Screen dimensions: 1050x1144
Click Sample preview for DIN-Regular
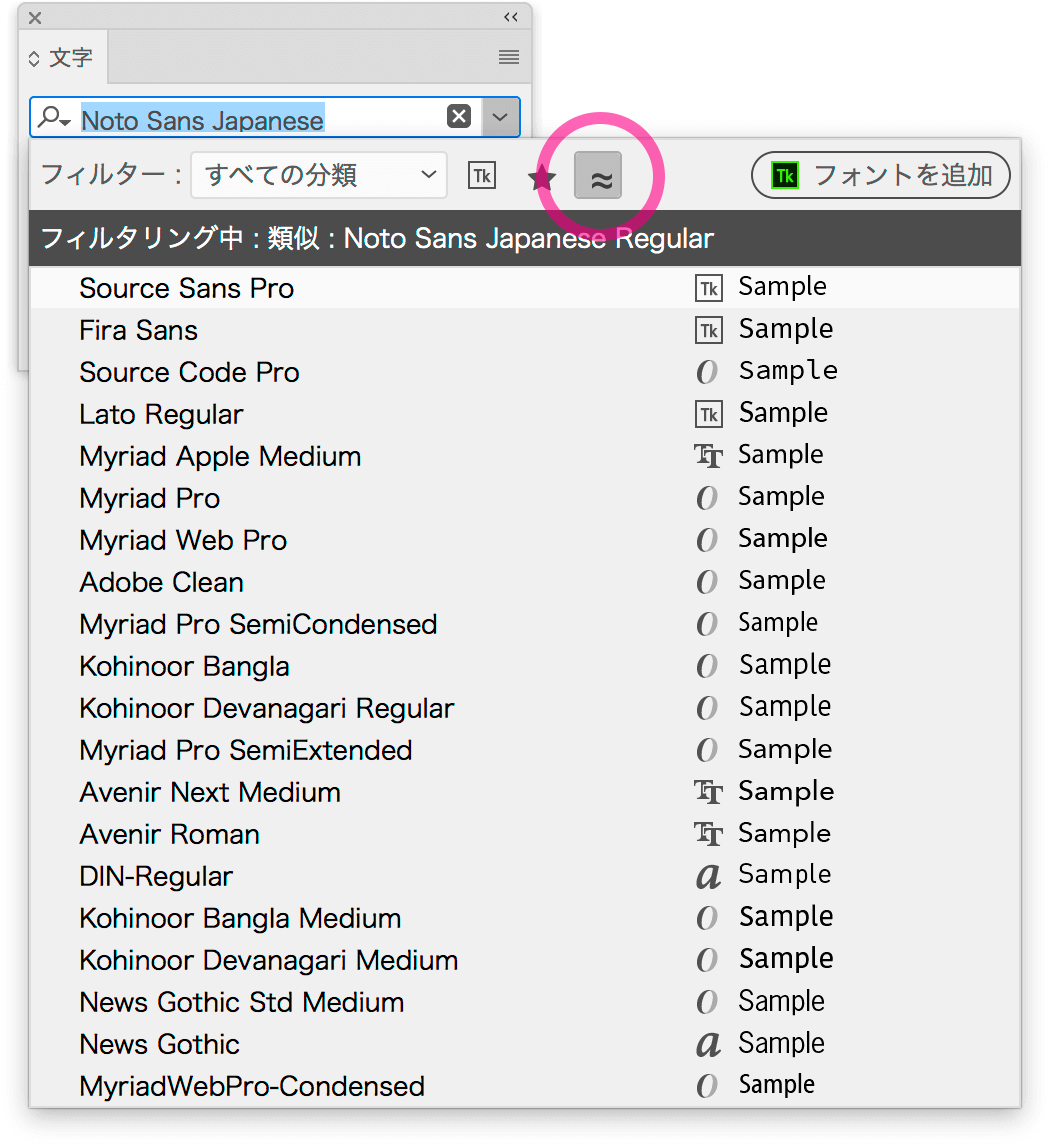pos(784,875)
